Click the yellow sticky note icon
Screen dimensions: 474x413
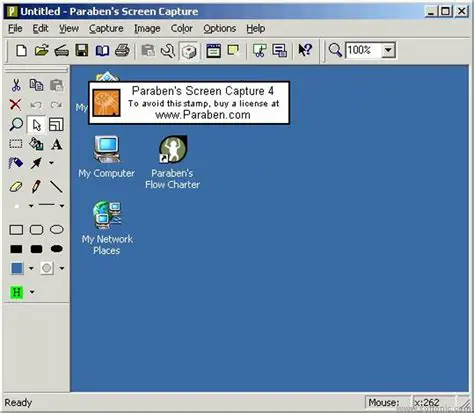coord(233,50)
